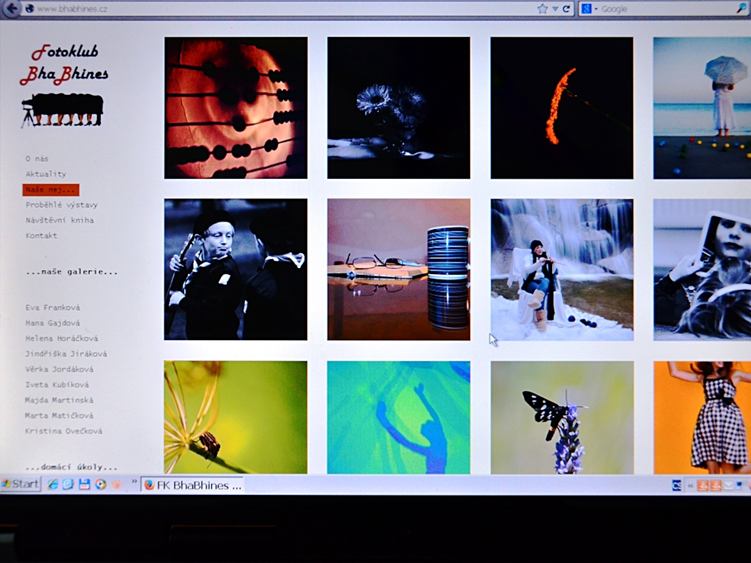The width and height of the screenshot is (751, 563).
Task: Open the 'Návštěvní kniha' guestbook
Action: tap(60, 220)
